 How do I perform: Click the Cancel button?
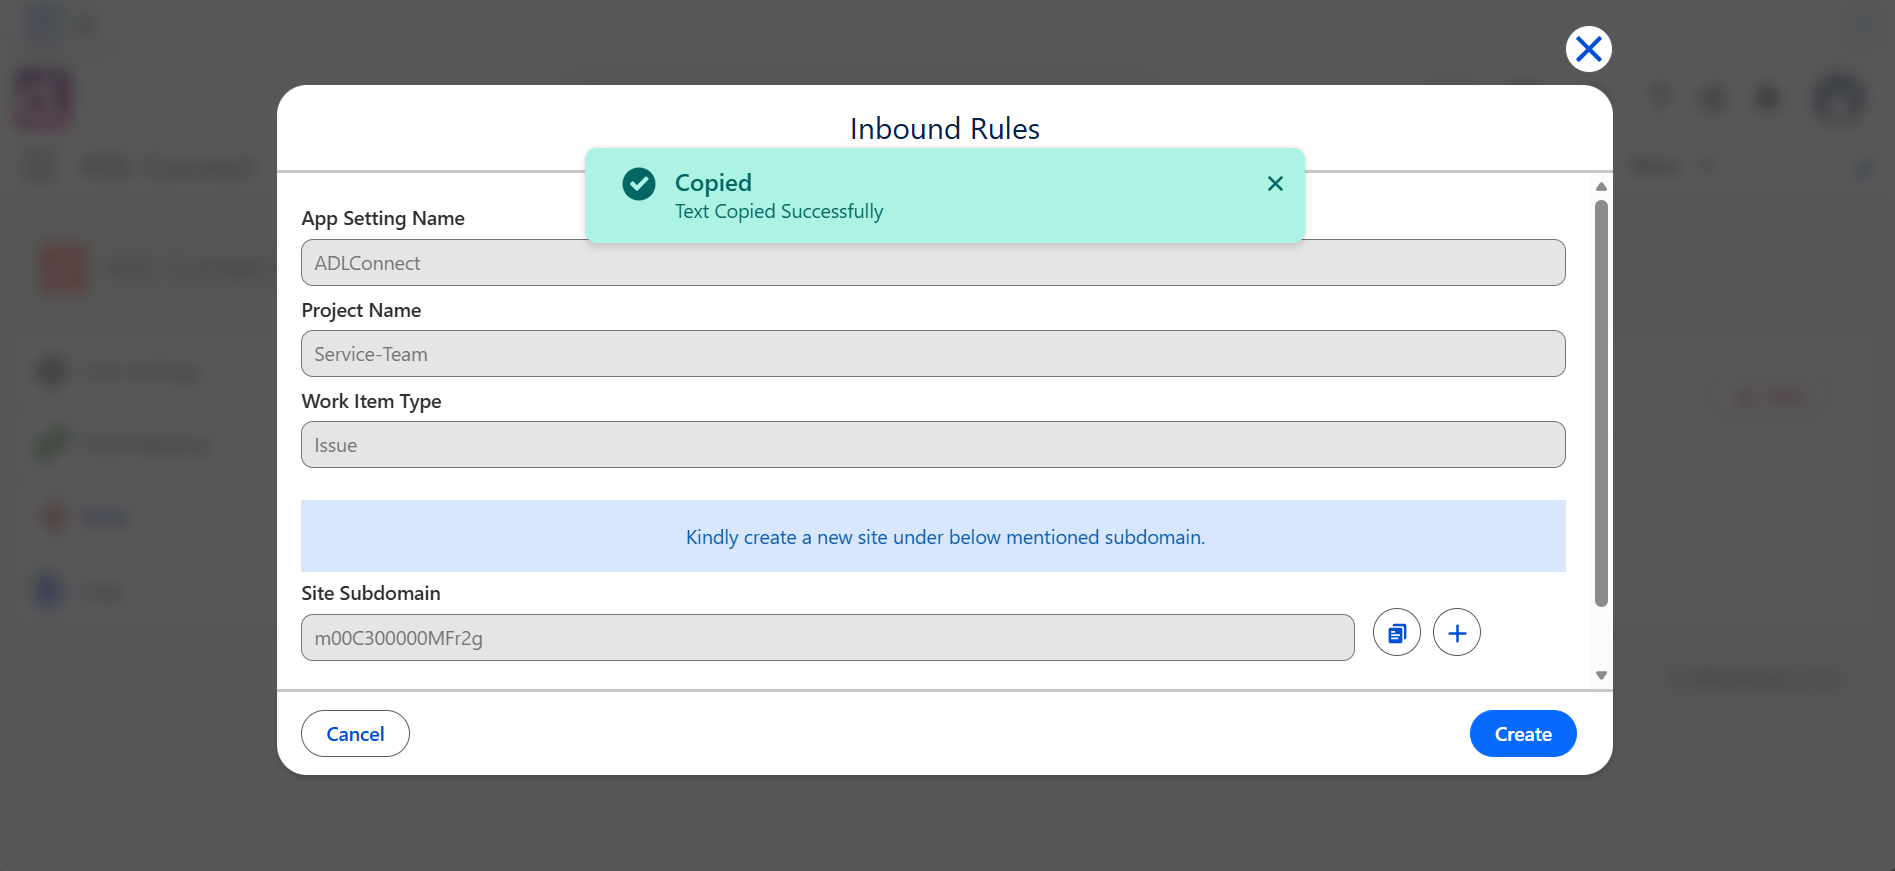point(355,734)
